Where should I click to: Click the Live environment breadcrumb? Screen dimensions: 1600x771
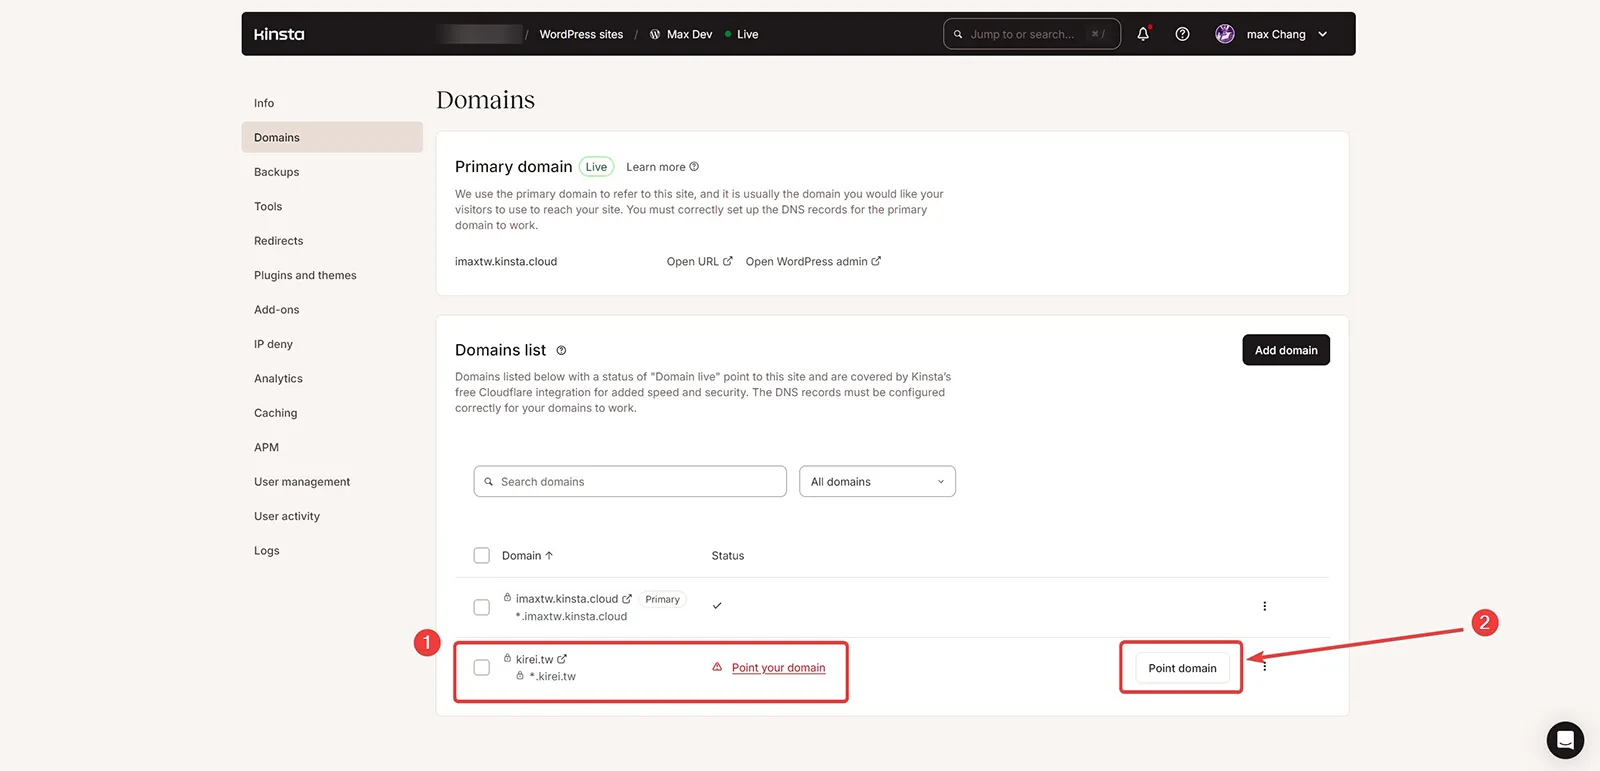tap(747, 34)
